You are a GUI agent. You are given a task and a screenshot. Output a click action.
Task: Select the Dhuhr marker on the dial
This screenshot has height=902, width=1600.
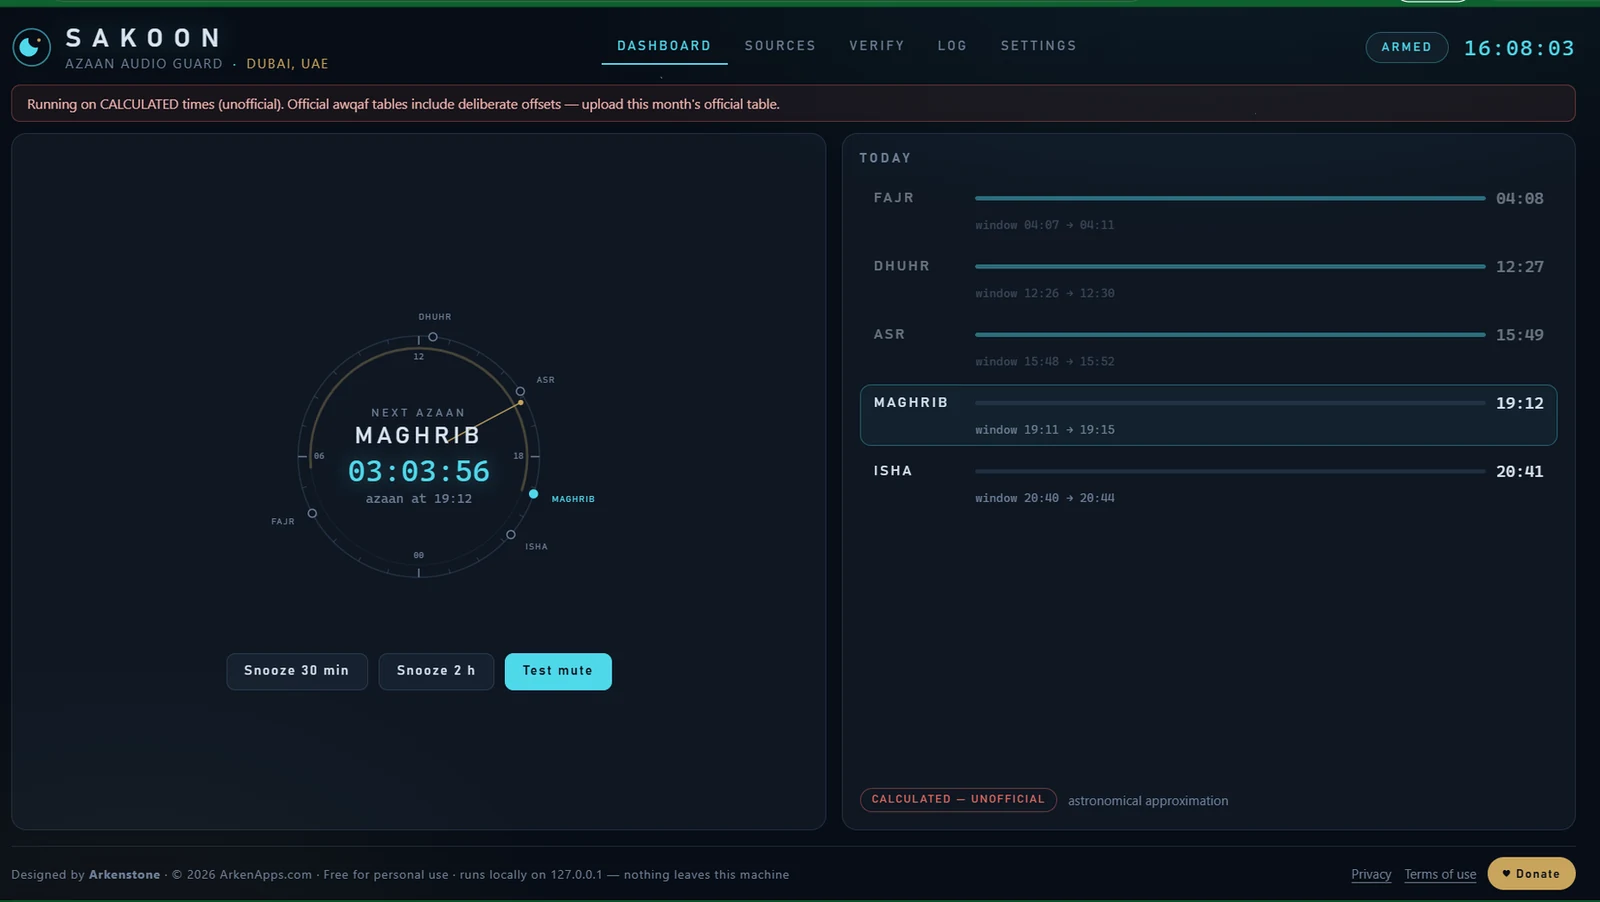(x=433, y=337)
